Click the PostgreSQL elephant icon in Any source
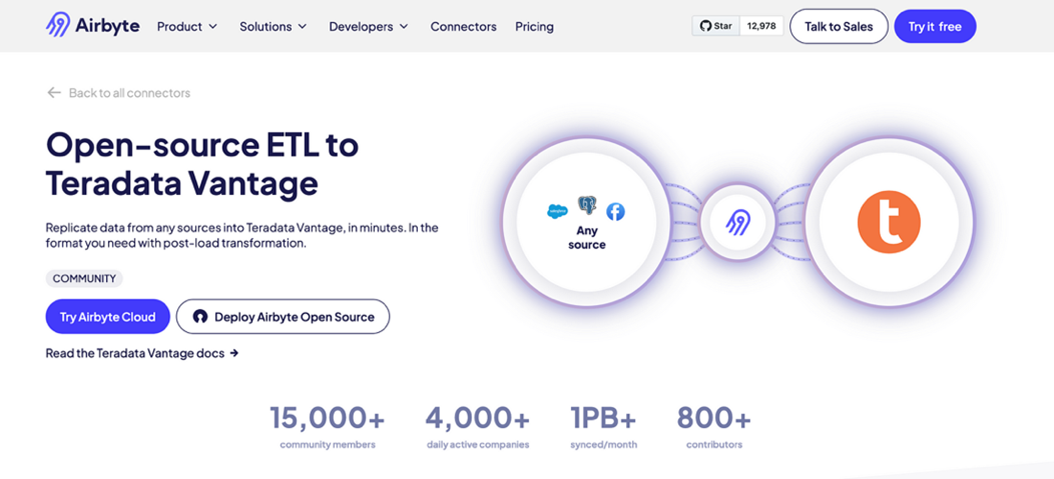1054x479 pixels. 587,206
